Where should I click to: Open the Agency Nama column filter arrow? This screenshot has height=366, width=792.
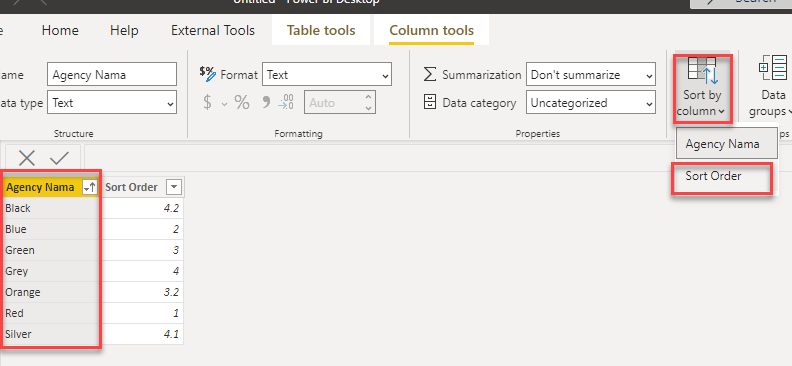tap(90, 187)
